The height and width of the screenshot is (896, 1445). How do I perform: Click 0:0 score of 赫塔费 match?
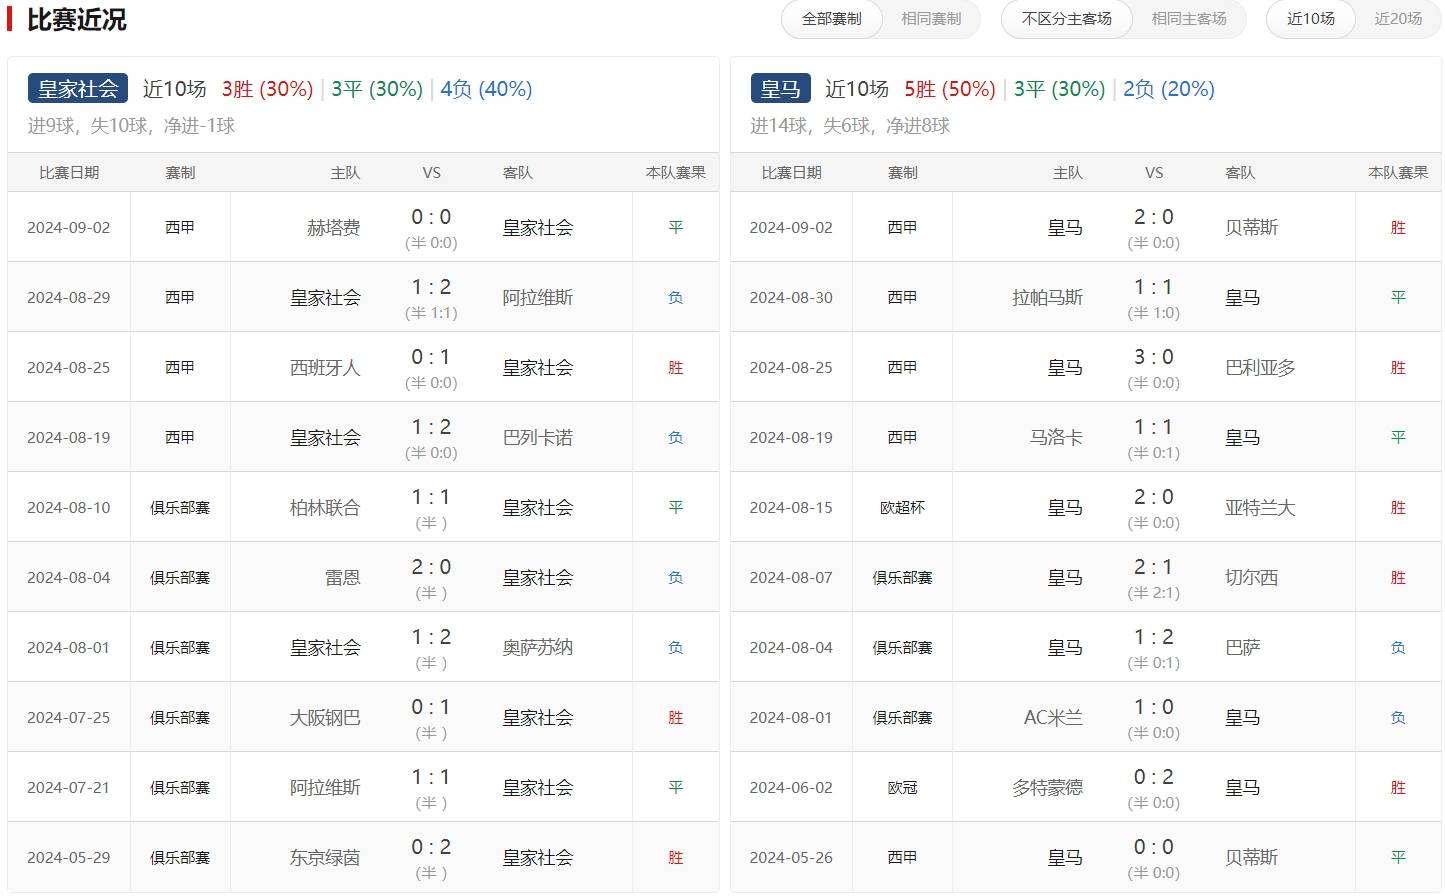click(x=431, y=217)
